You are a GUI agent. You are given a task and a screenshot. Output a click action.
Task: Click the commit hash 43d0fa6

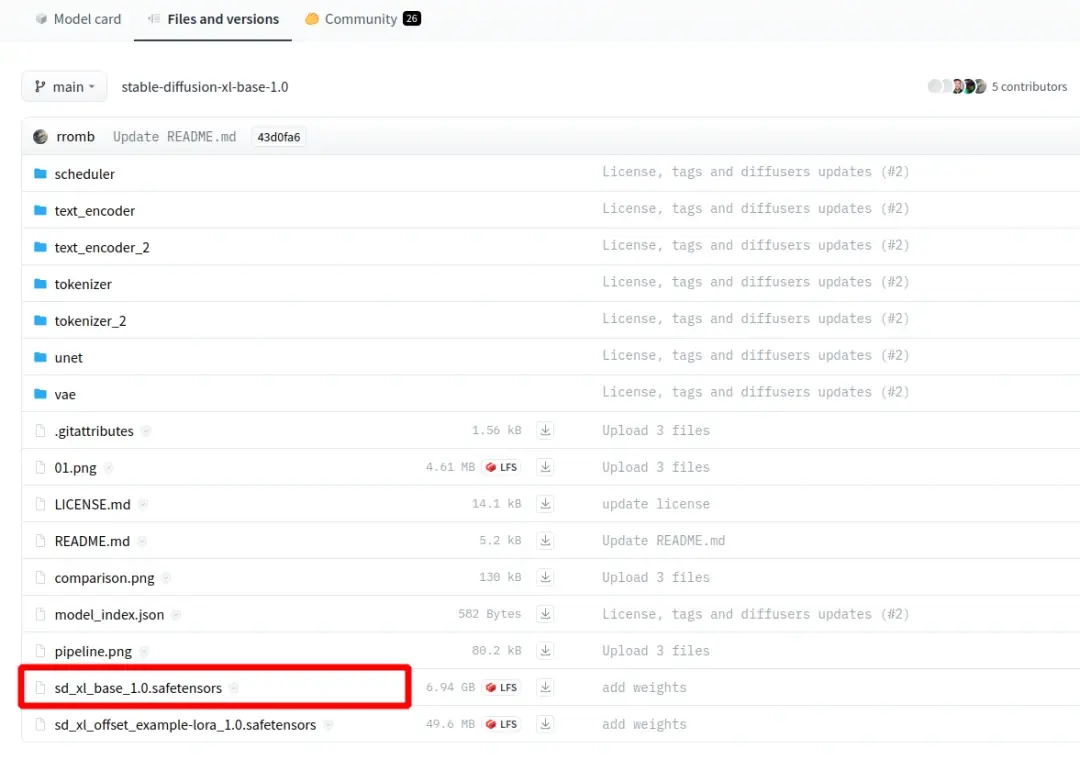[x=278, y=136]
